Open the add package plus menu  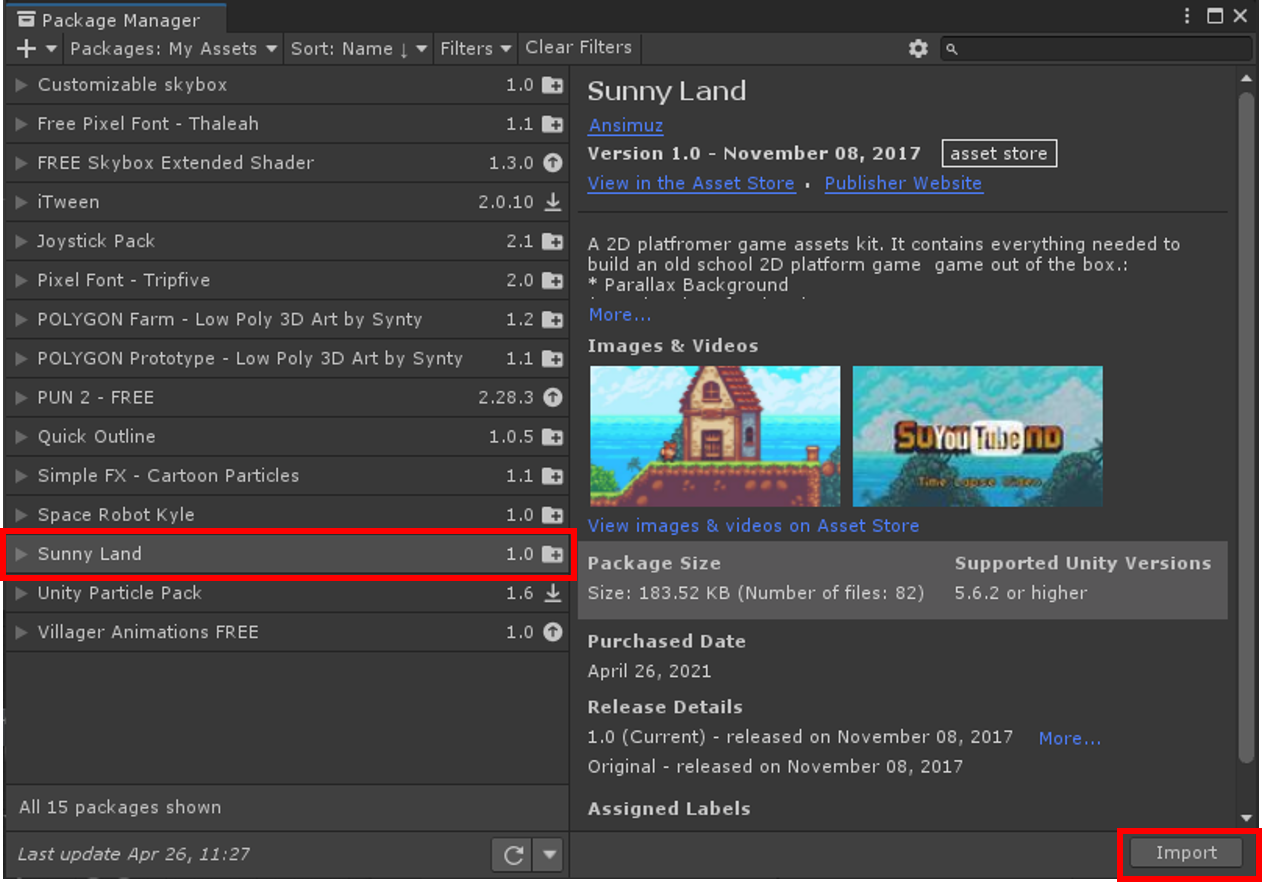click(x=36, y=48)
